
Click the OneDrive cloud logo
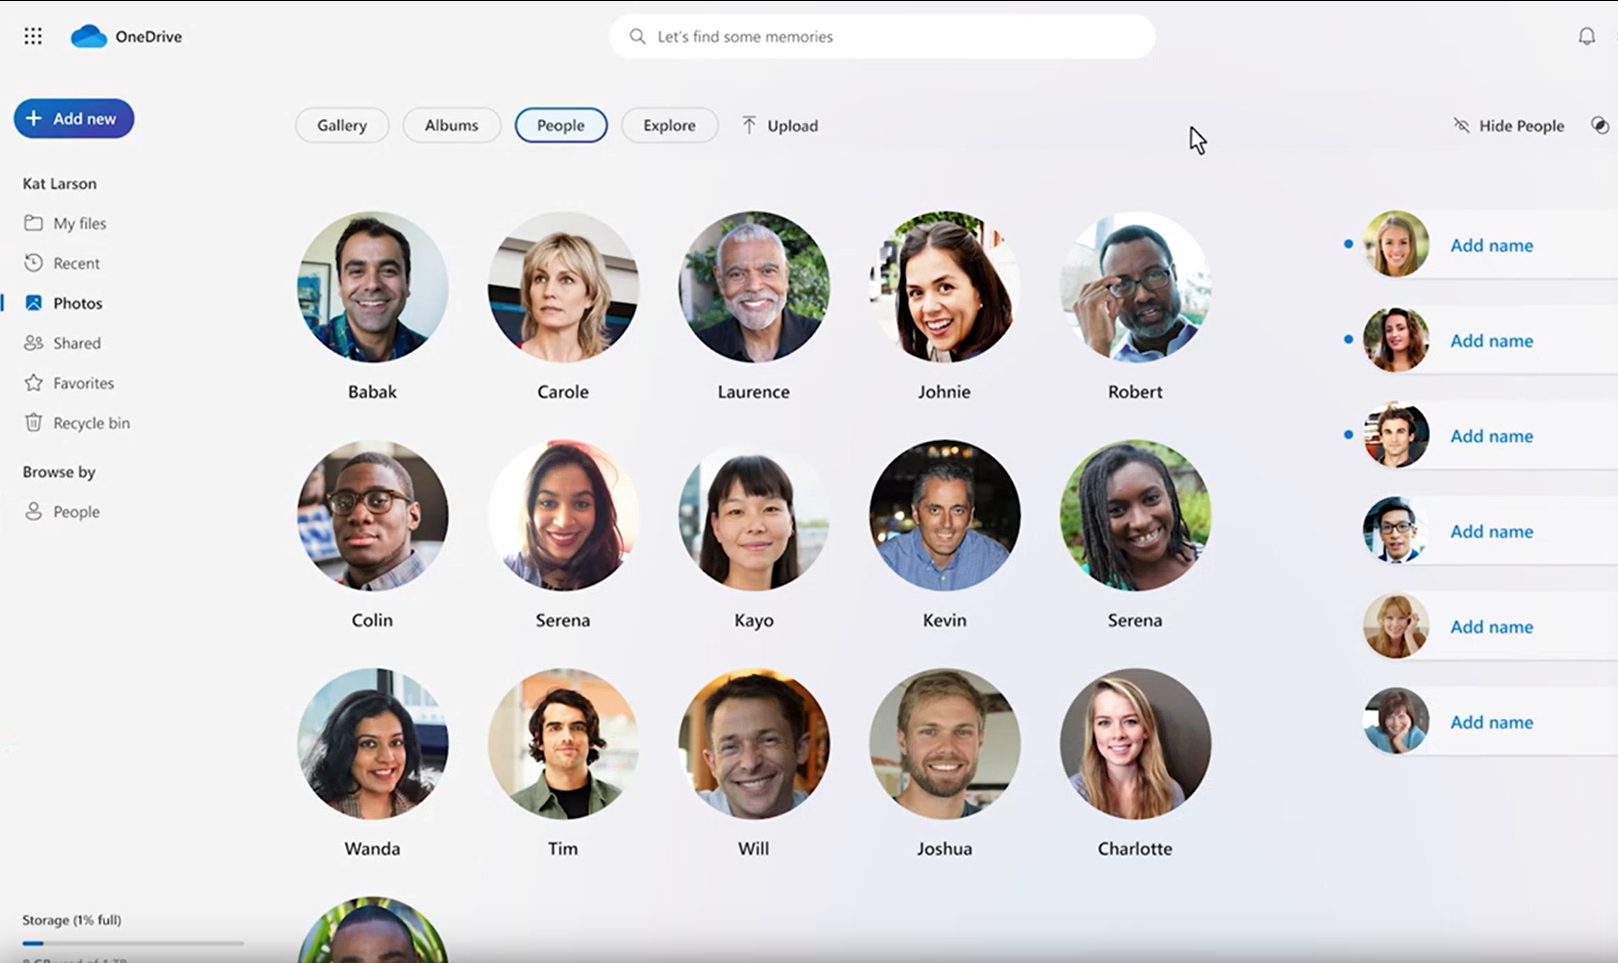(x=89, y=37)
